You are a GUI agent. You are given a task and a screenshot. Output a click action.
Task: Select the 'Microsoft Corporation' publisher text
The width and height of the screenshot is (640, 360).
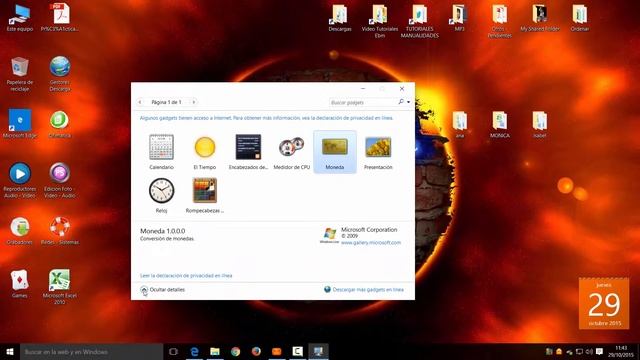pos(369,230)
